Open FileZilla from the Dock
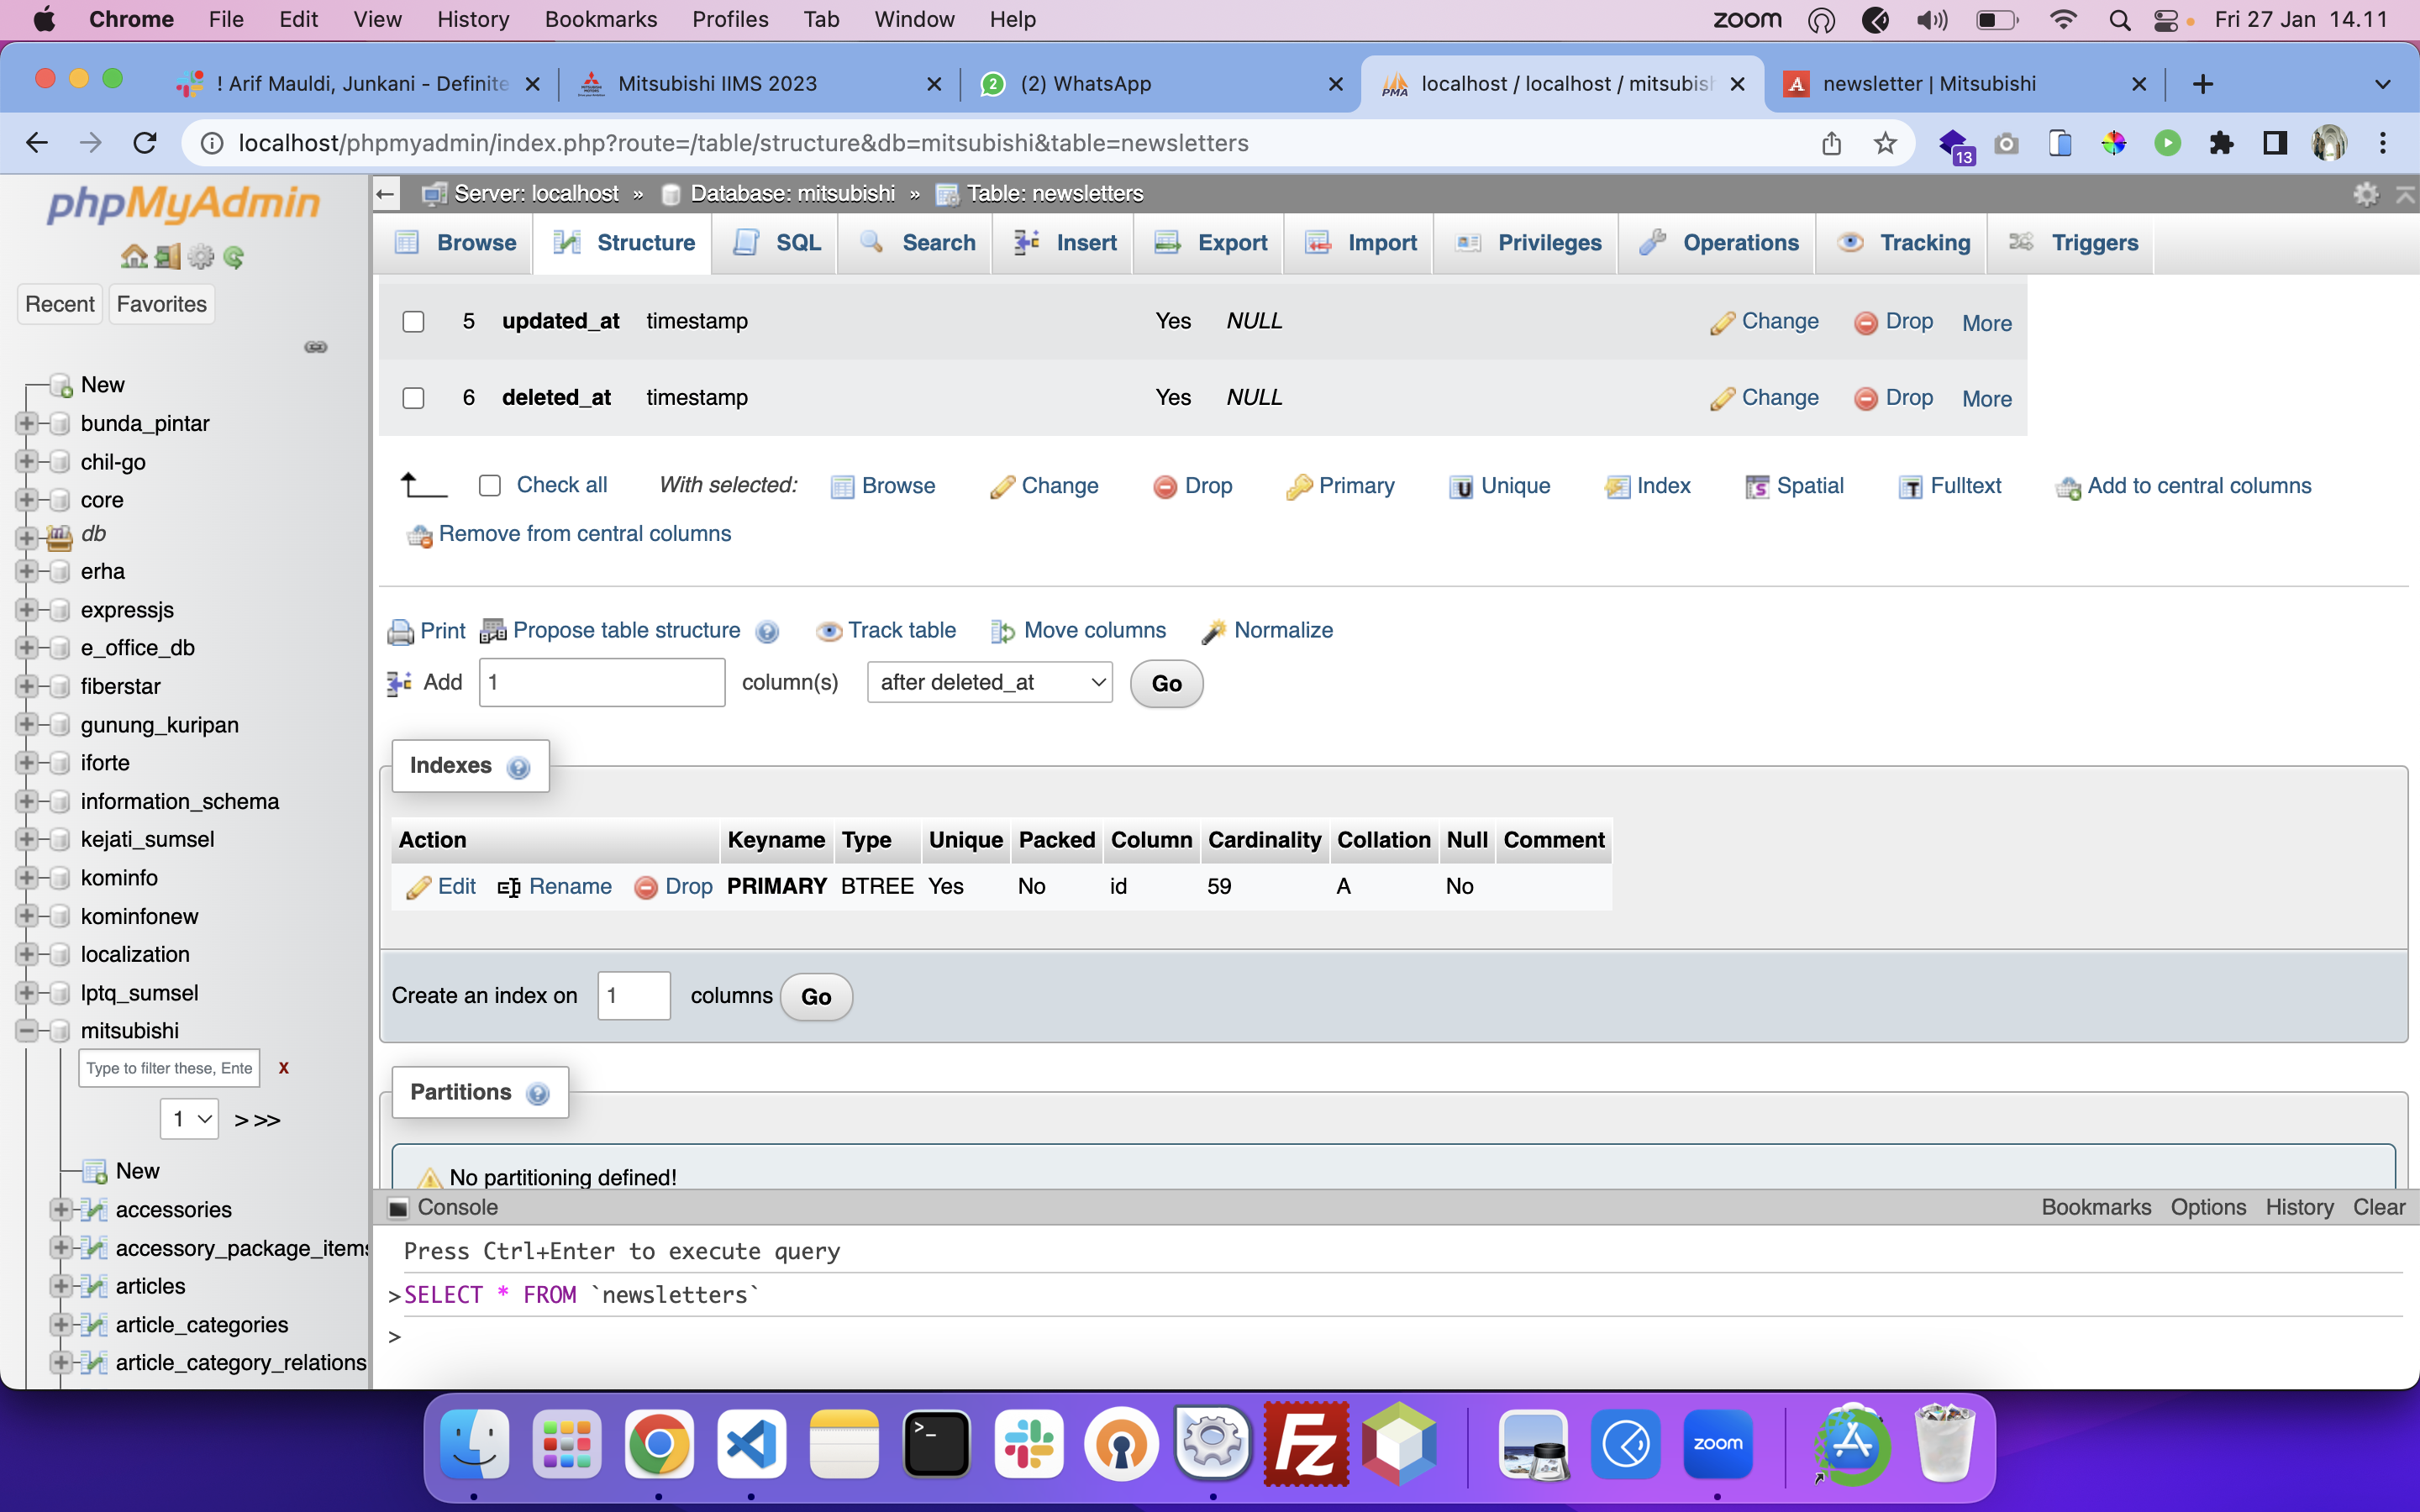Viewport: 2420px width, 1512px height. click(x=1306, y=1444)
